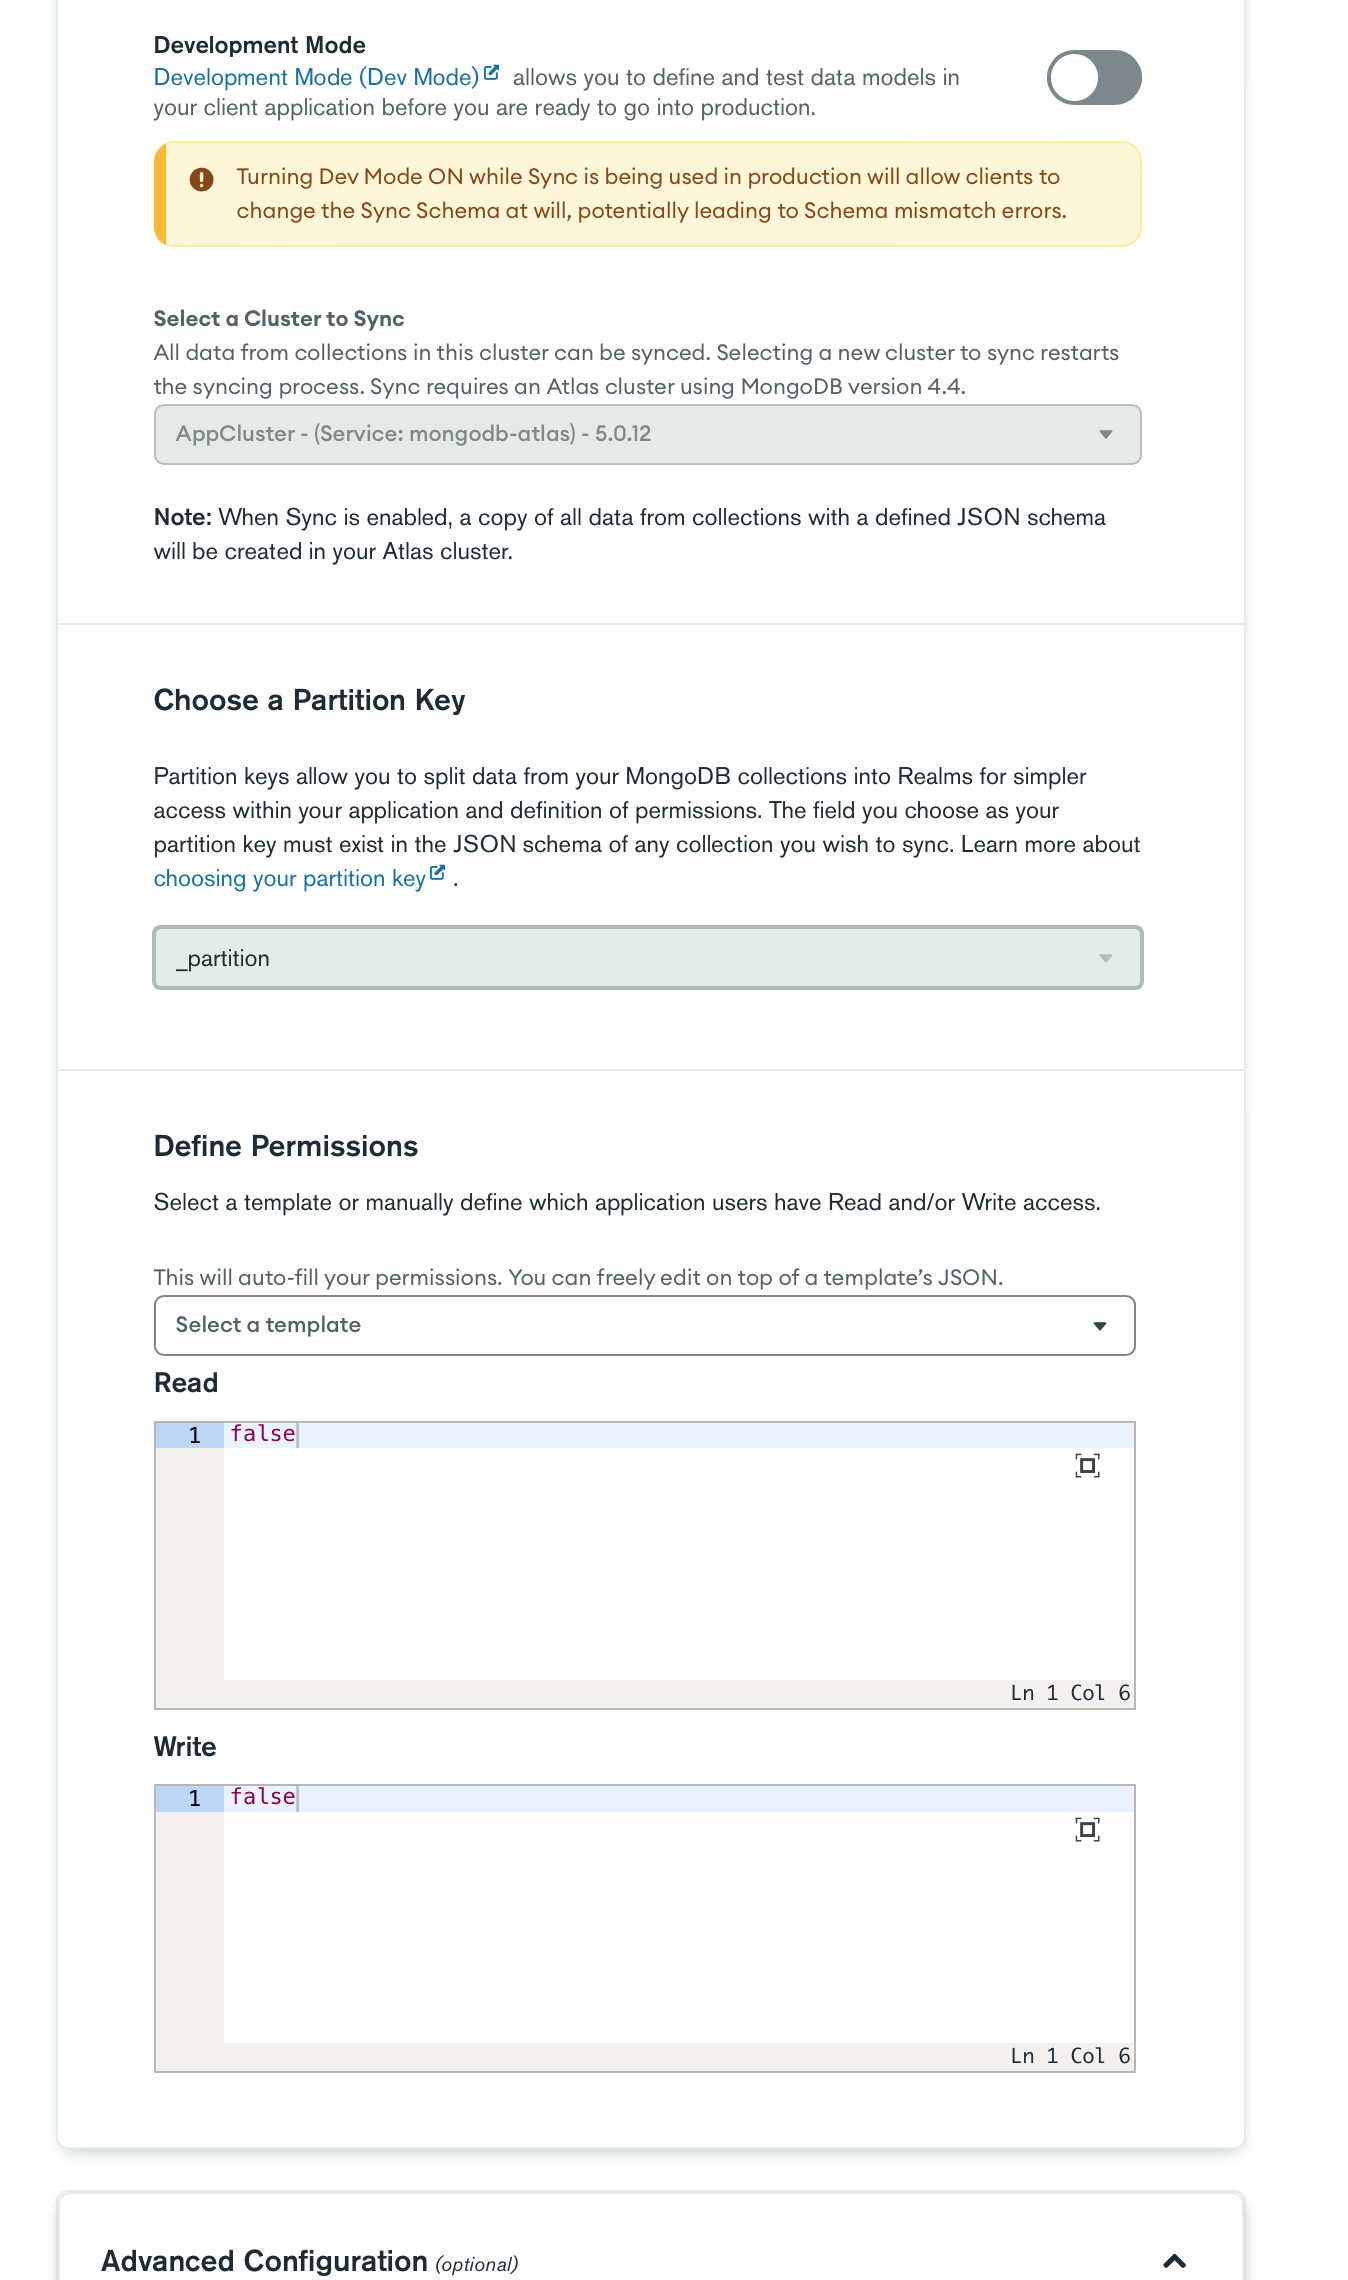Toggle the Development Mode switch
This screenshot has height=2280, width=1348.
click(1093, 78)
